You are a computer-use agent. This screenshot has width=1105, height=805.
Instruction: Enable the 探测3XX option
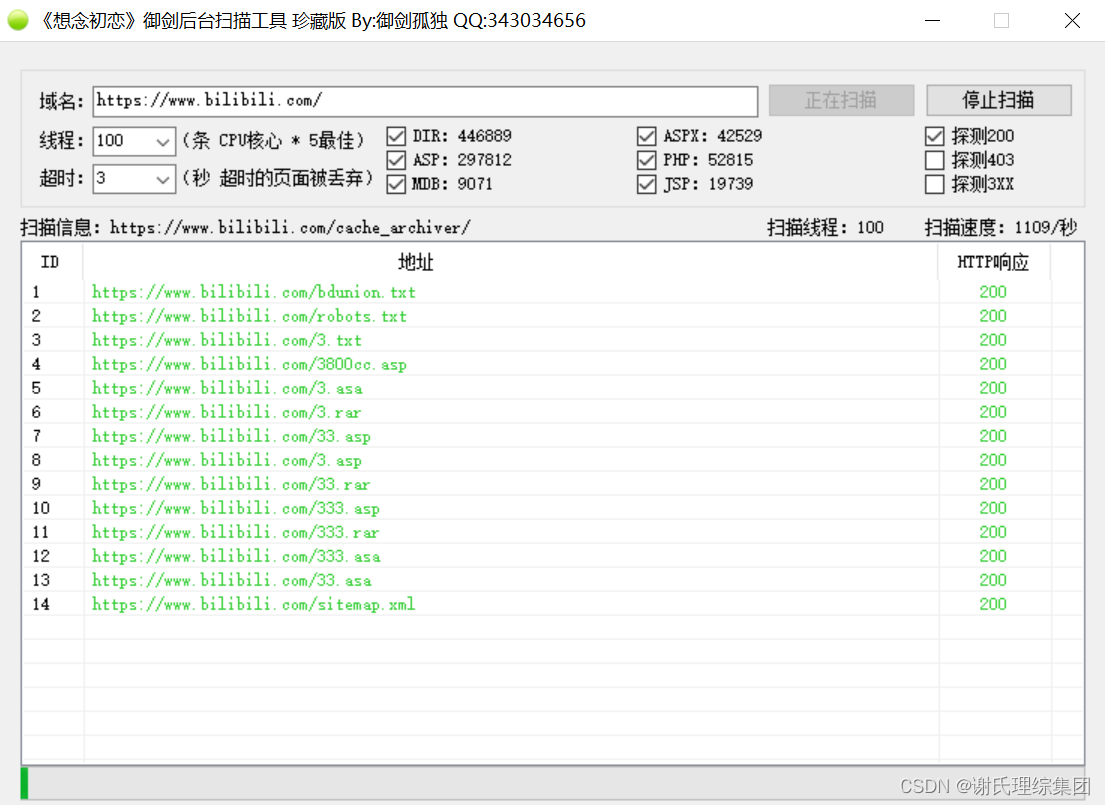click(934, 184)
